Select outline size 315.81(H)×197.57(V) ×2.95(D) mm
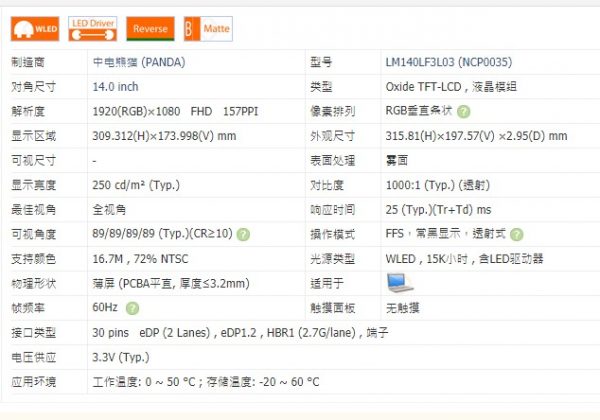 tap(476, 136)
